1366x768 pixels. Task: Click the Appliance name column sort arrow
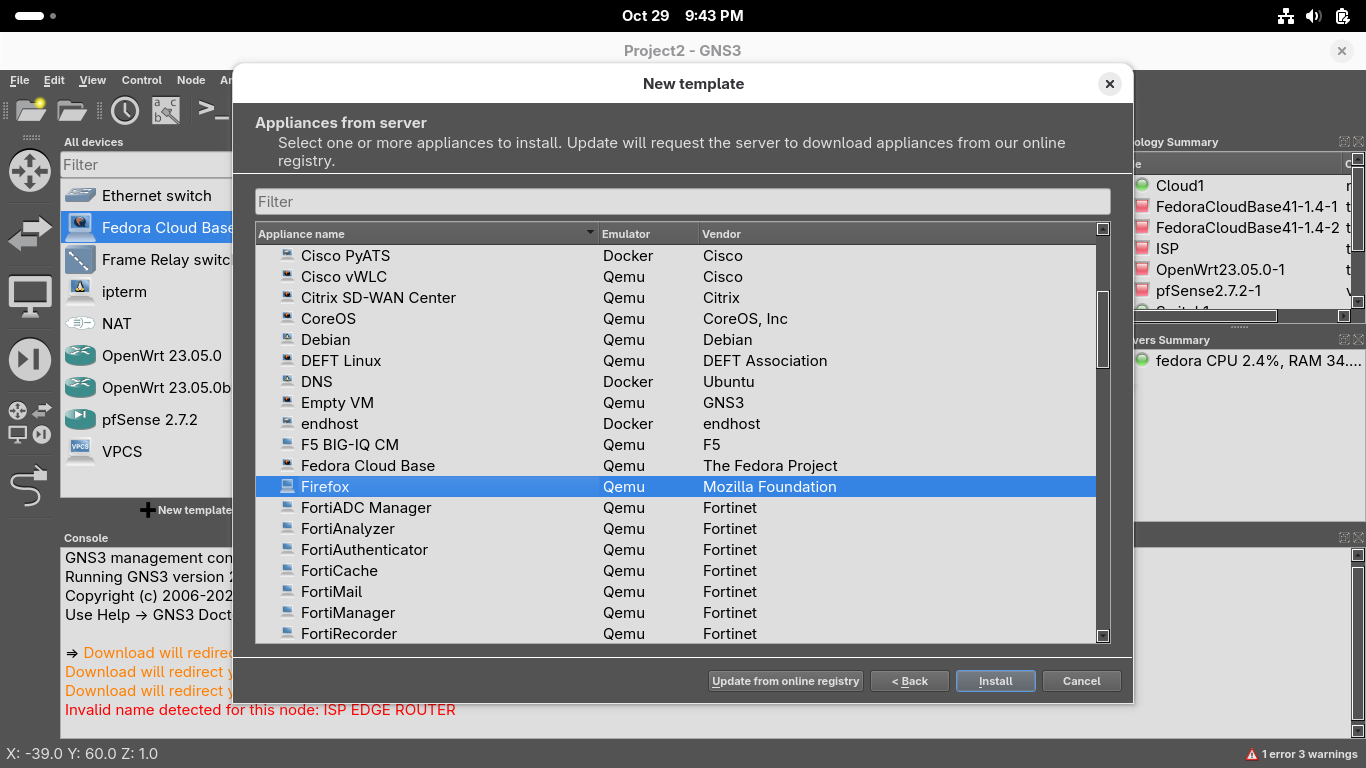(x=590, y=234)
